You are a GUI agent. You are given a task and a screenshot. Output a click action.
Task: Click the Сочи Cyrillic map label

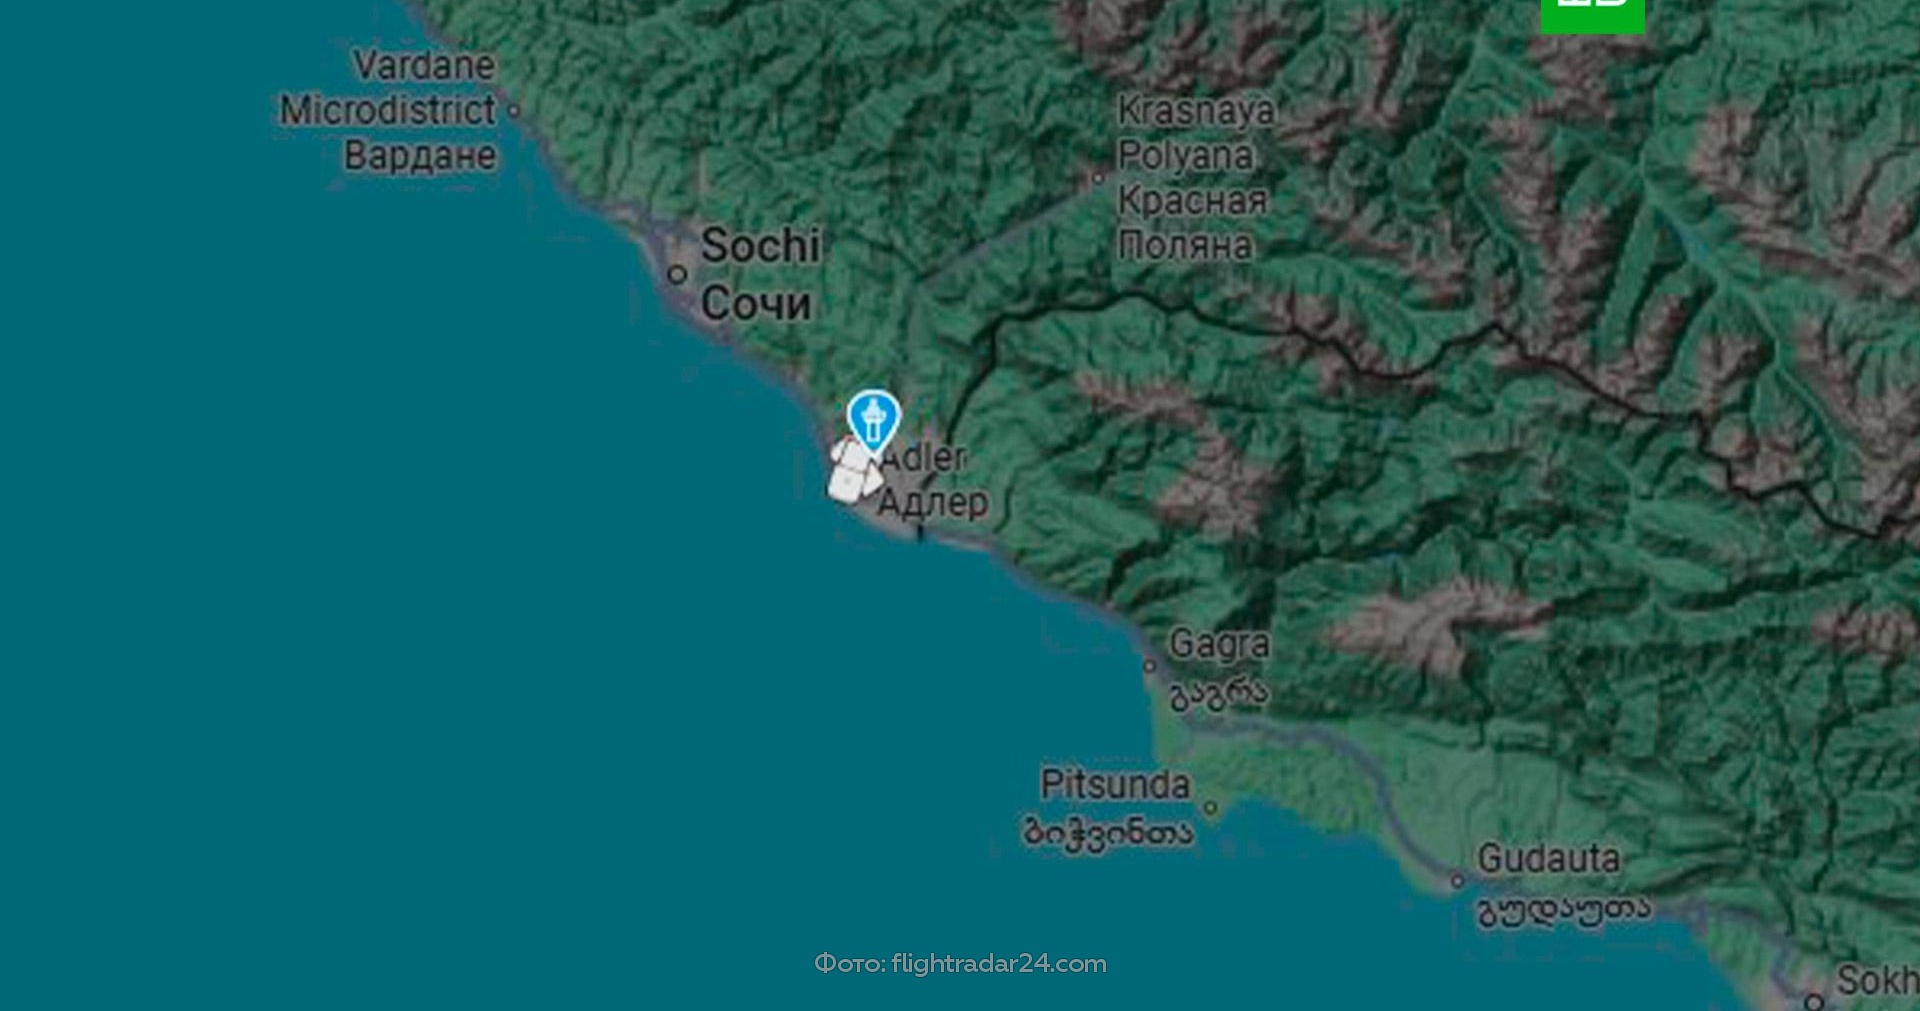[x=756, y=304]
